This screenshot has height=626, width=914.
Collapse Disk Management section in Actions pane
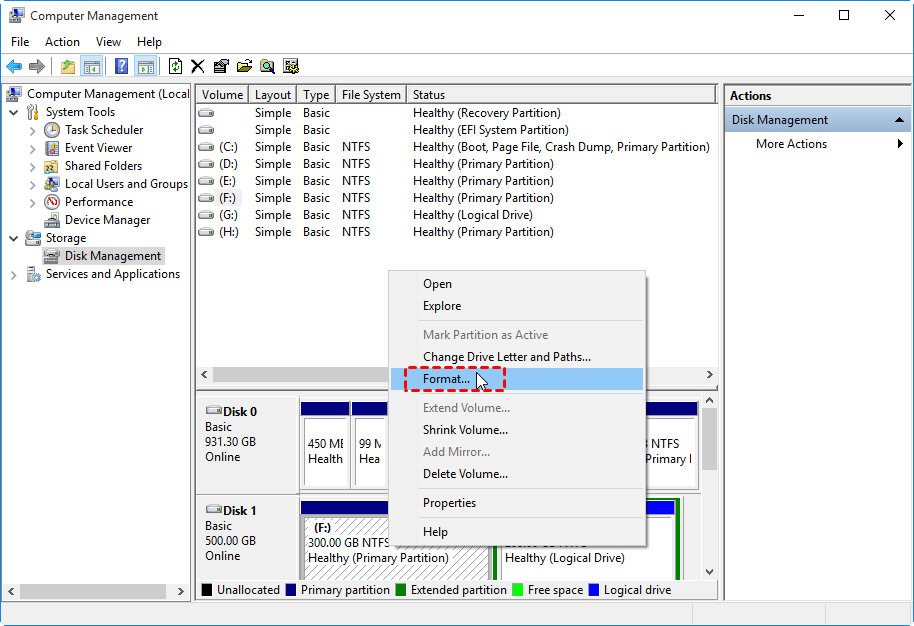(x=899, y=119)
